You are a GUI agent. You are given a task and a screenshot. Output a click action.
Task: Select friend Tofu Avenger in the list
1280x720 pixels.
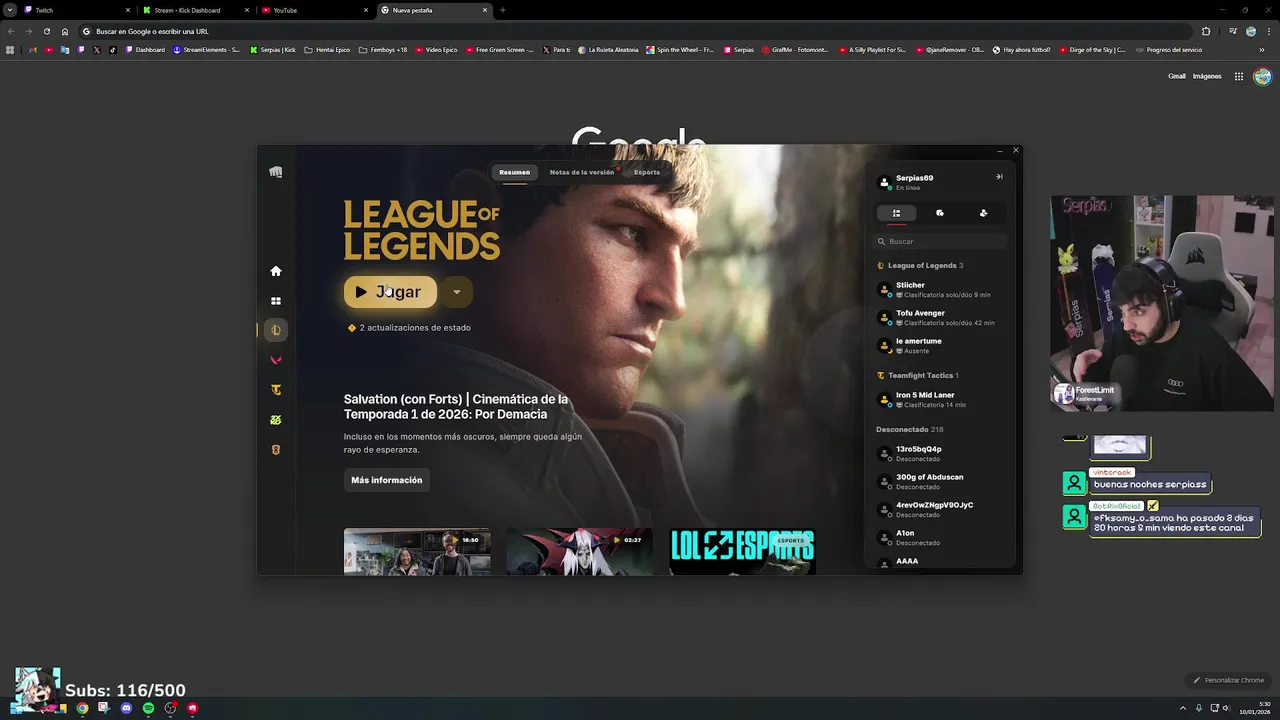(x=941, y=318)
